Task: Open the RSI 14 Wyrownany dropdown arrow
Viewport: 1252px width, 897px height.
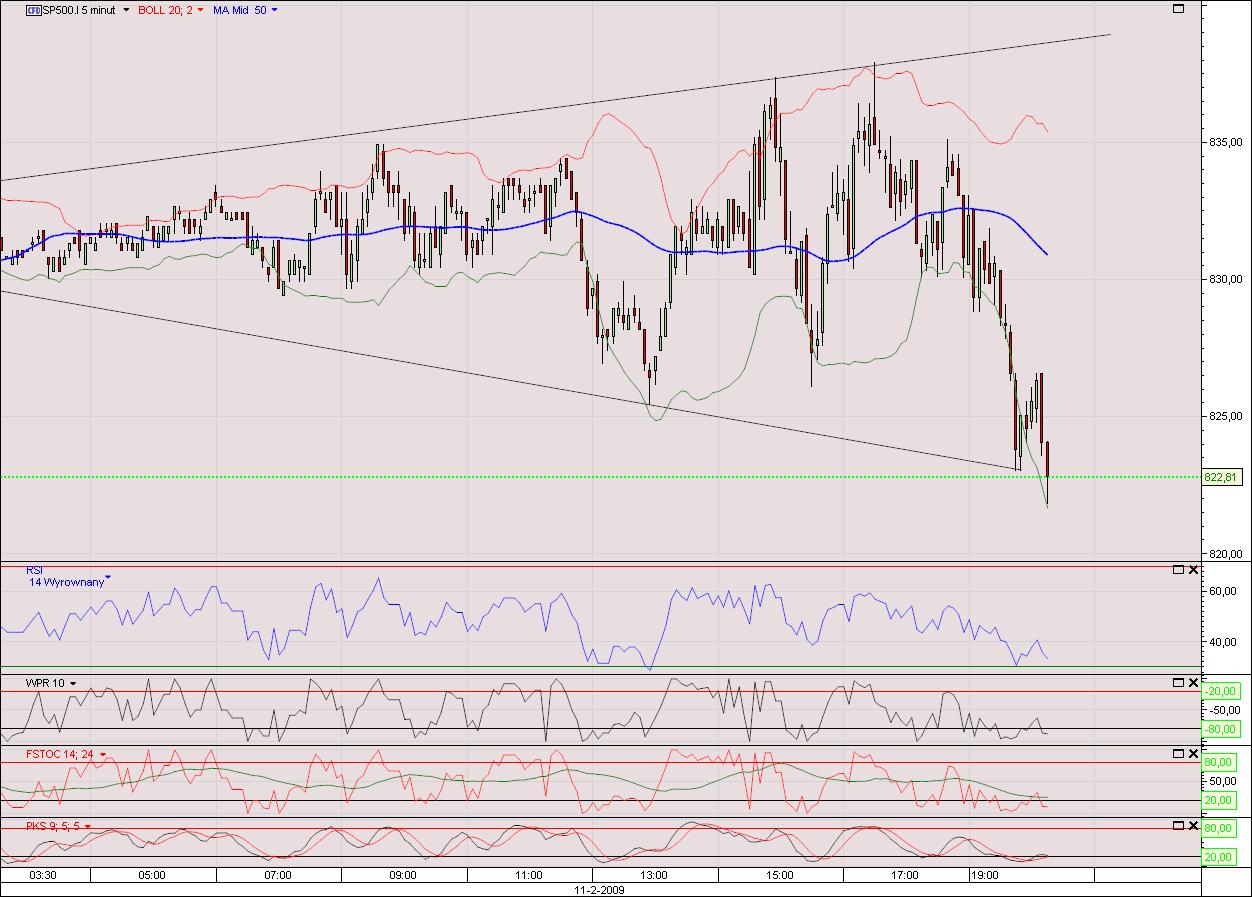Action: tap(108, 579)
